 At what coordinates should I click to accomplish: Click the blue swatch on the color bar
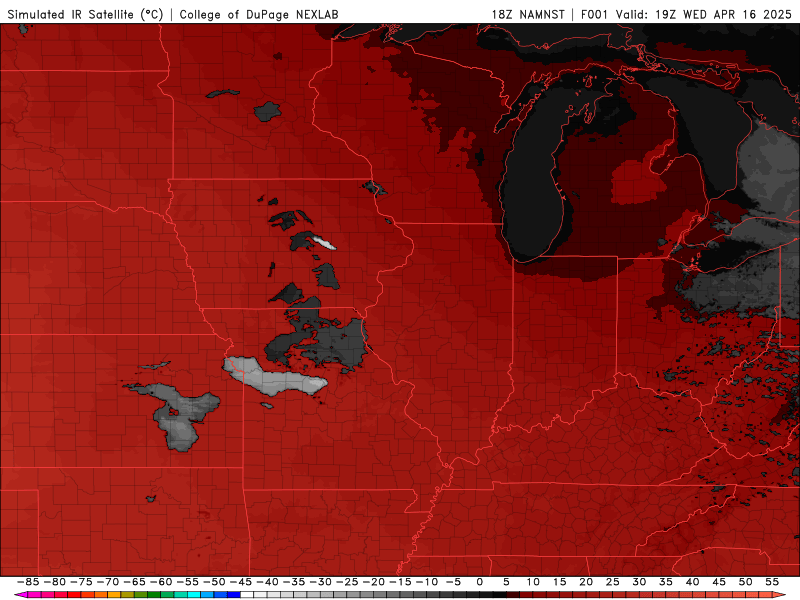[234, 595]
